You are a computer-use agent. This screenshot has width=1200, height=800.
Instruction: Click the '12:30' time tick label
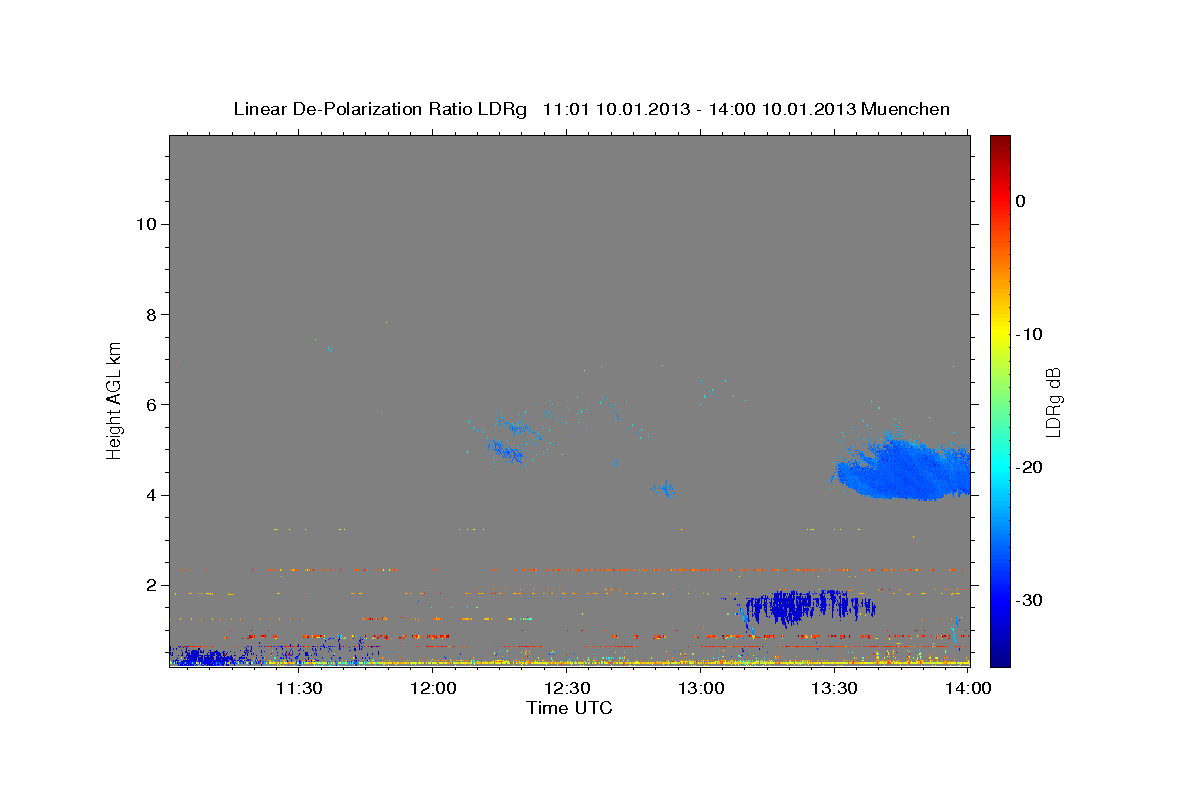568,688
